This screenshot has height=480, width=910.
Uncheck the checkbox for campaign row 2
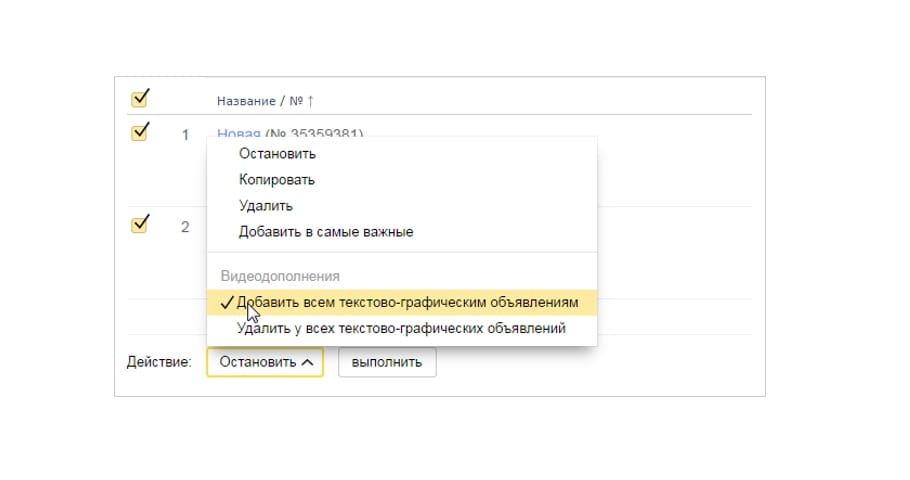[139, 224]
